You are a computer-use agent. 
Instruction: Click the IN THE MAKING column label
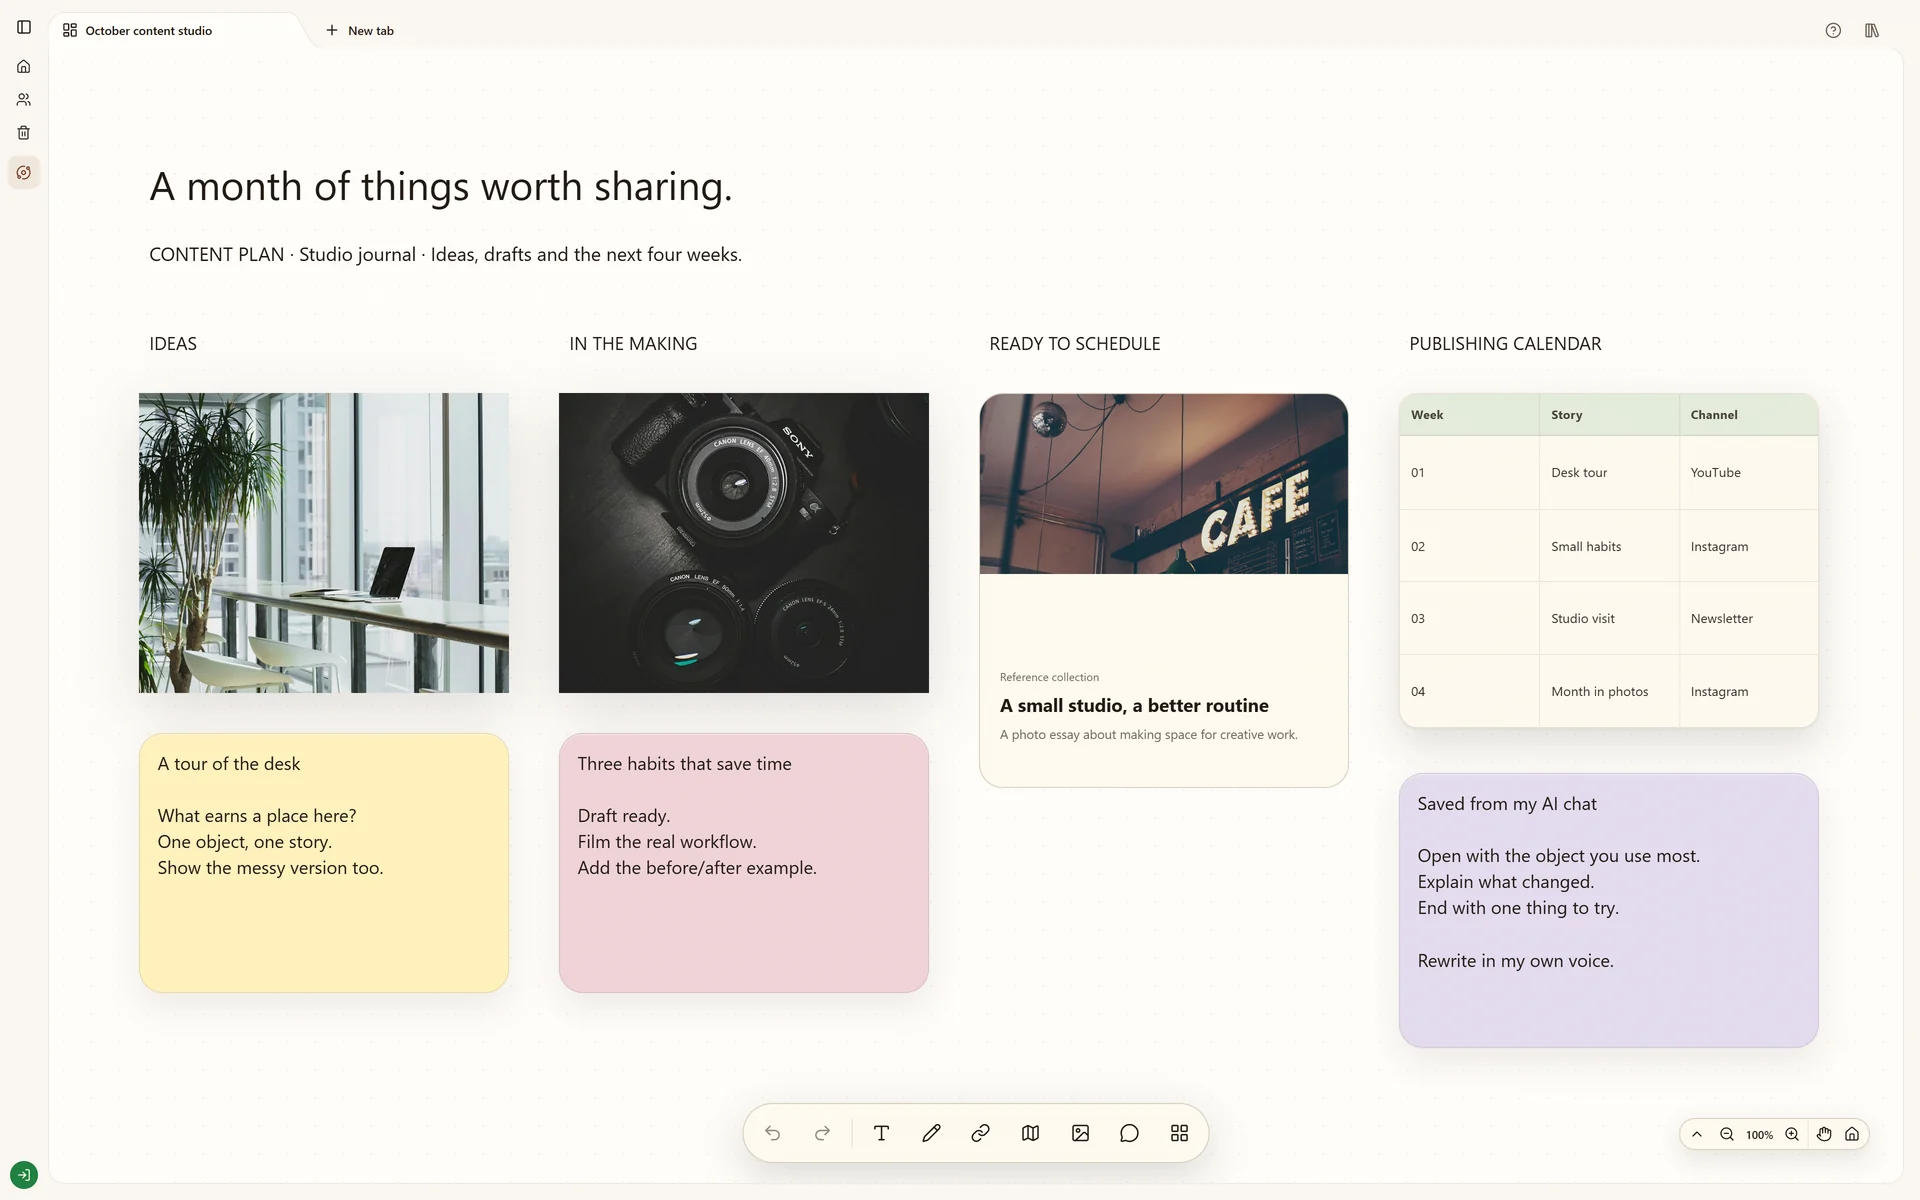click(633, 344)
